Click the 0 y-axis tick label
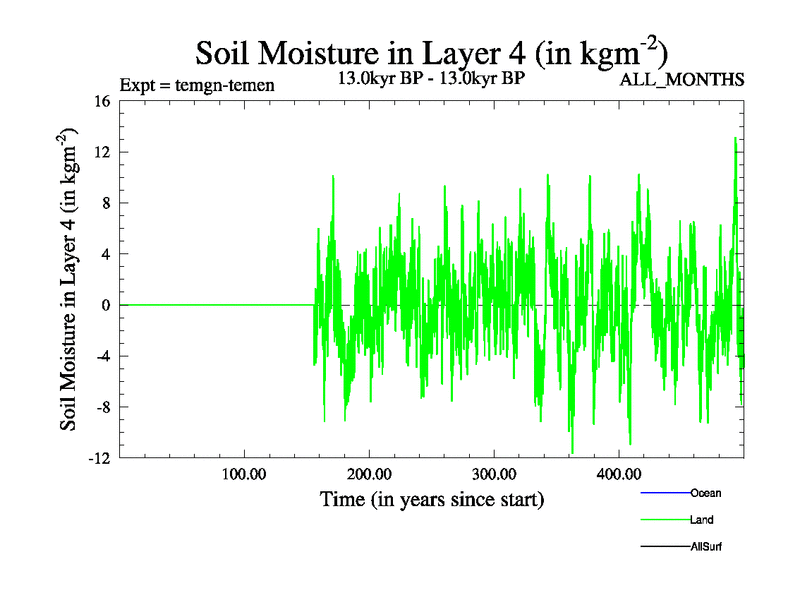This screenshot has height=600, width=800. click(x=106, y=305)
